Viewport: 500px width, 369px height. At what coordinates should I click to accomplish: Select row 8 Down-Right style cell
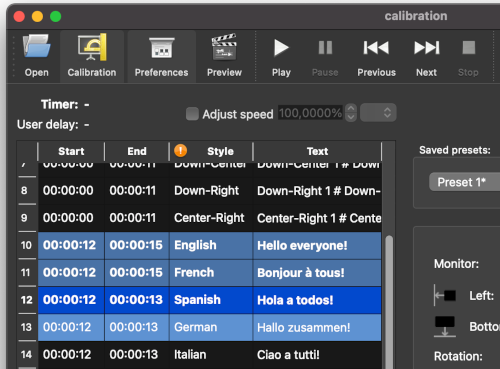(211, 191)
